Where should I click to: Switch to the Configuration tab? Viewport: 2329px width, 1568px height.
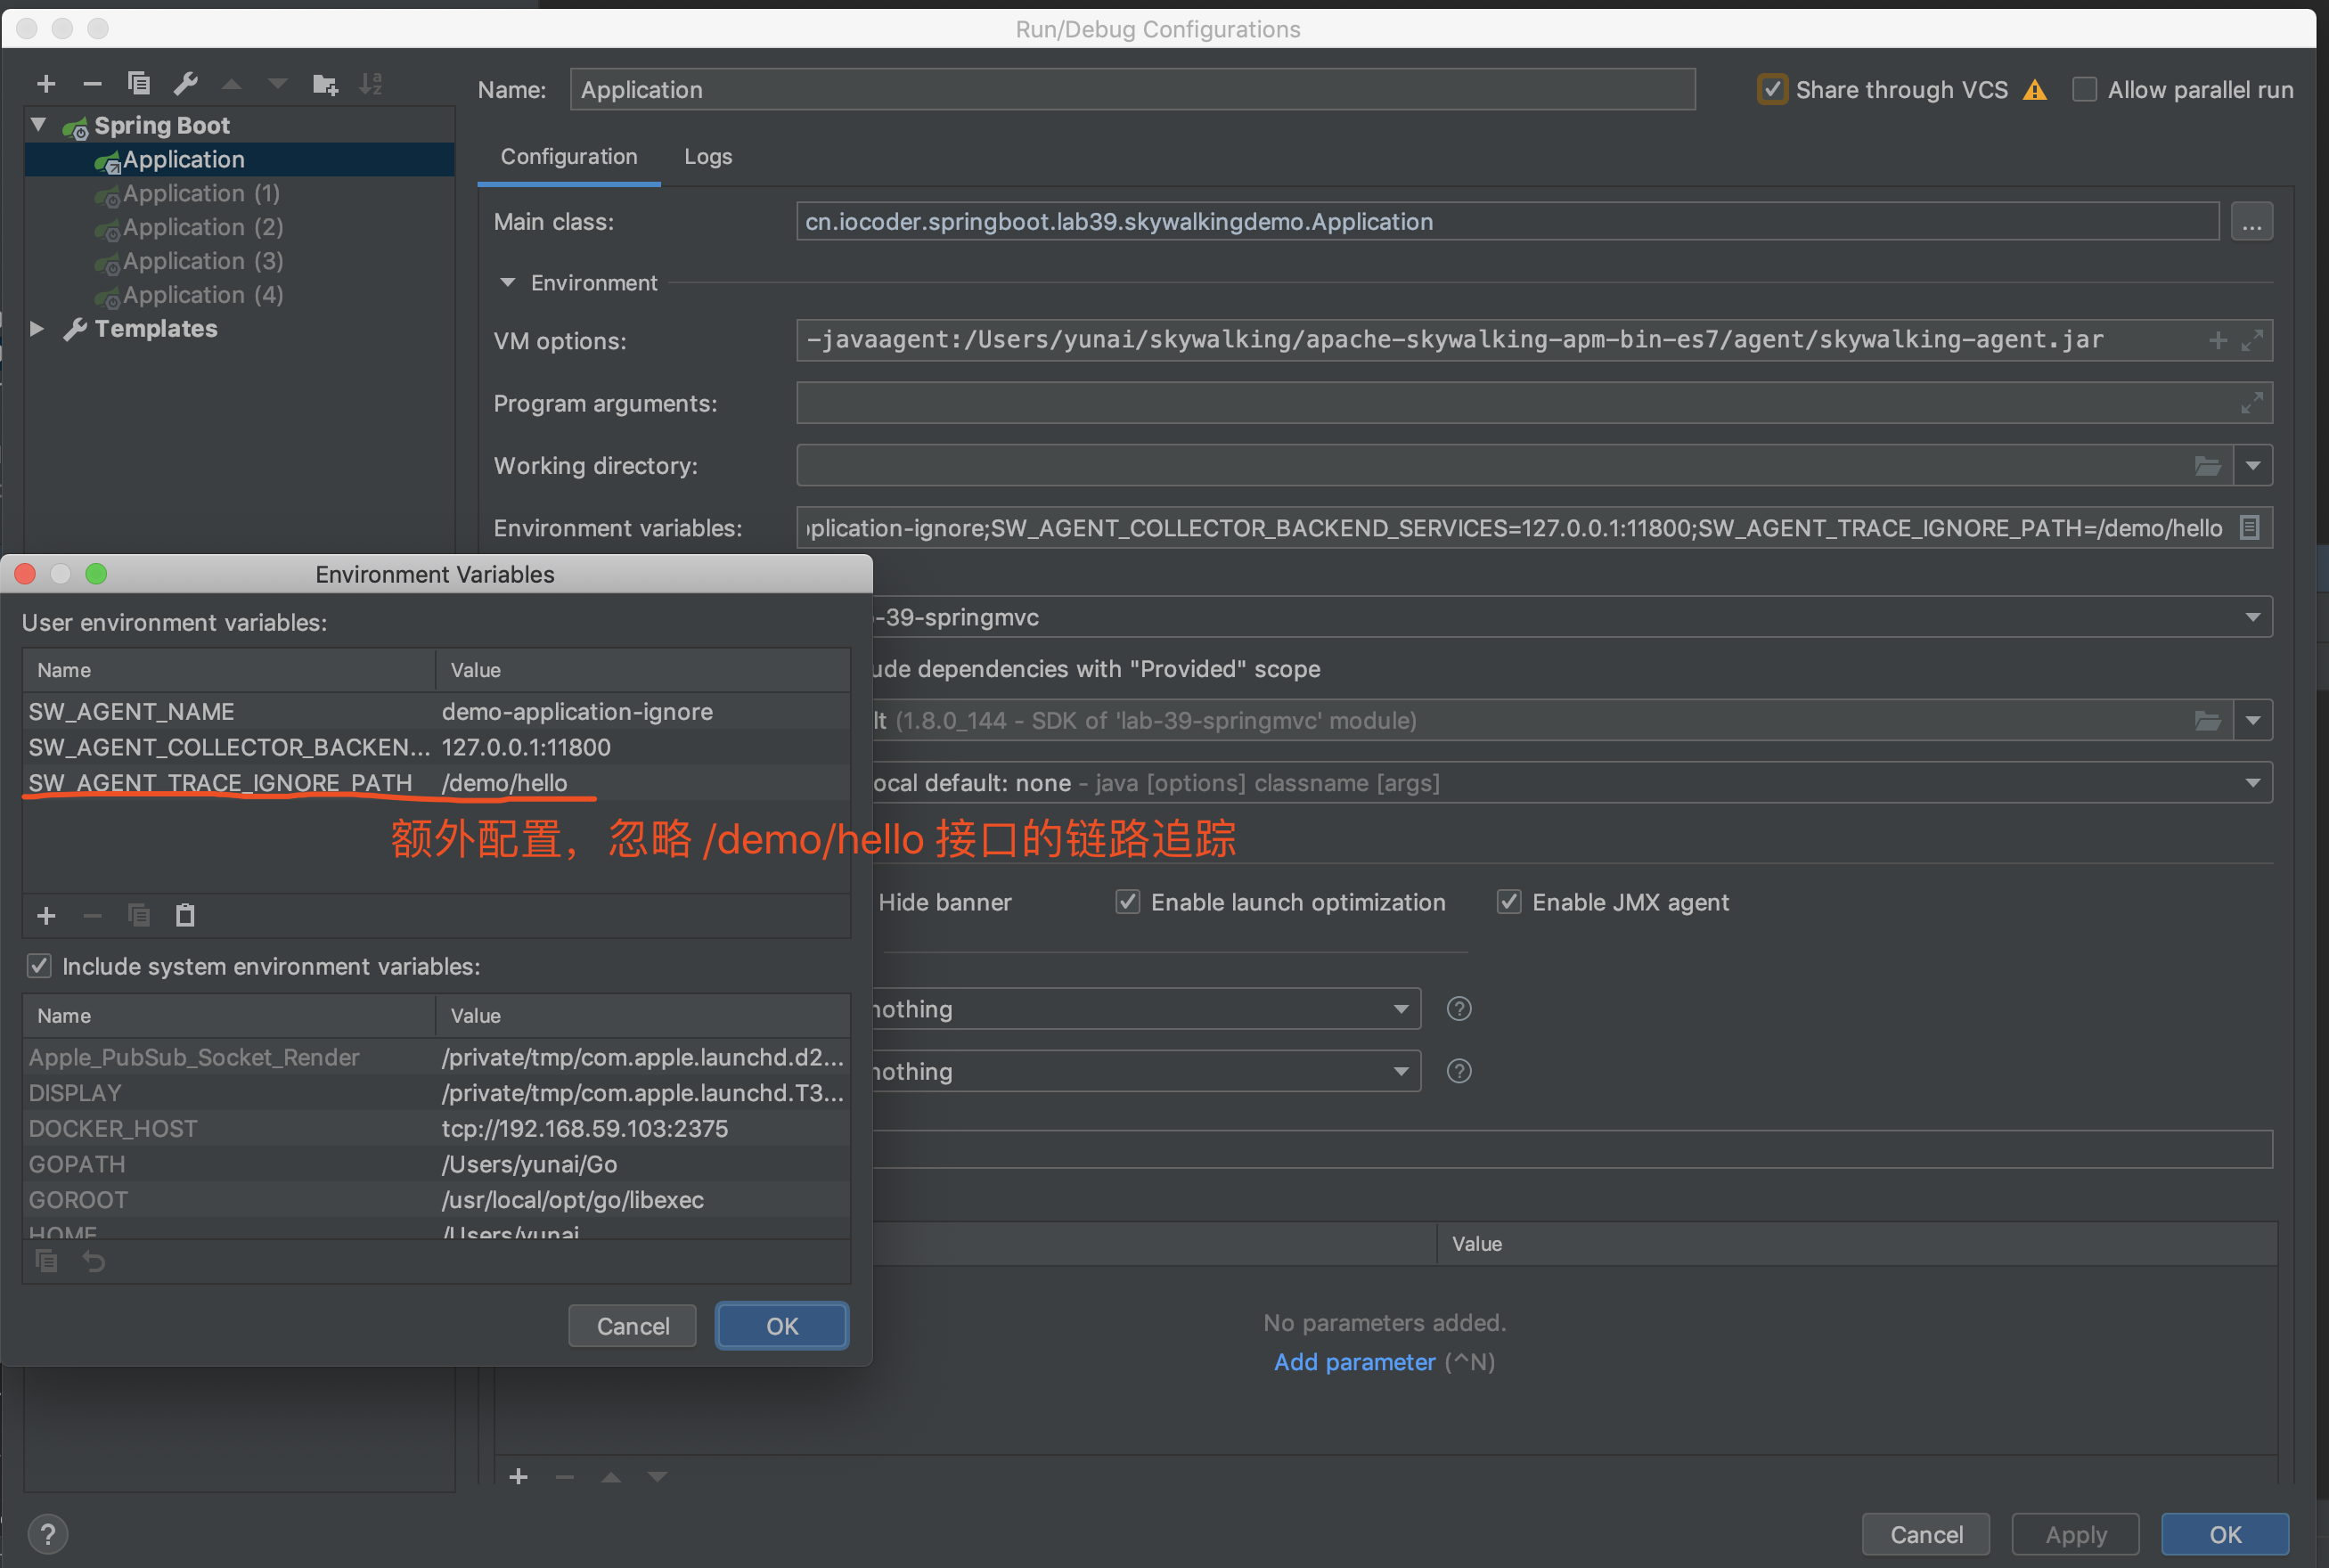(568, 156)
